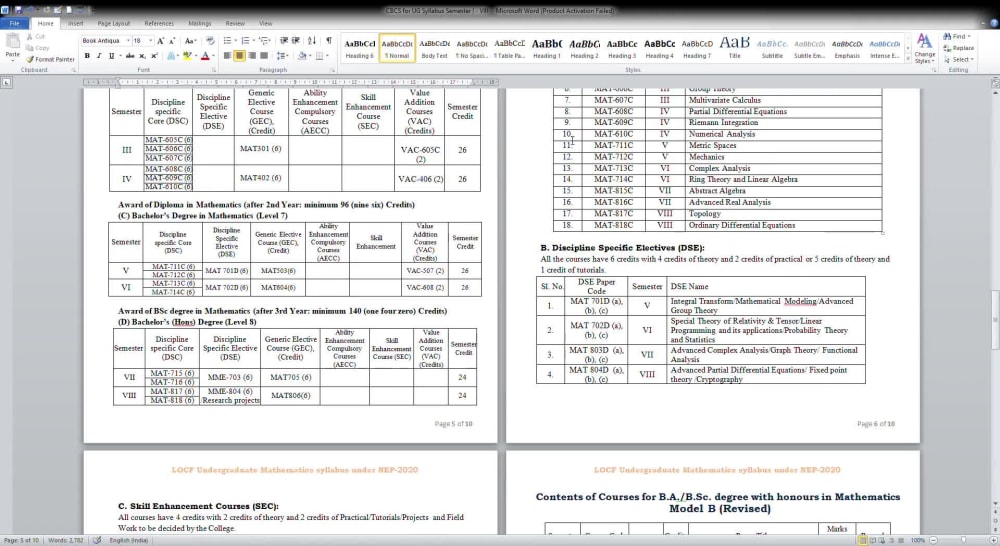Click the bullets list icon
Screen dimensions: 1000x546
pos(228,41)
